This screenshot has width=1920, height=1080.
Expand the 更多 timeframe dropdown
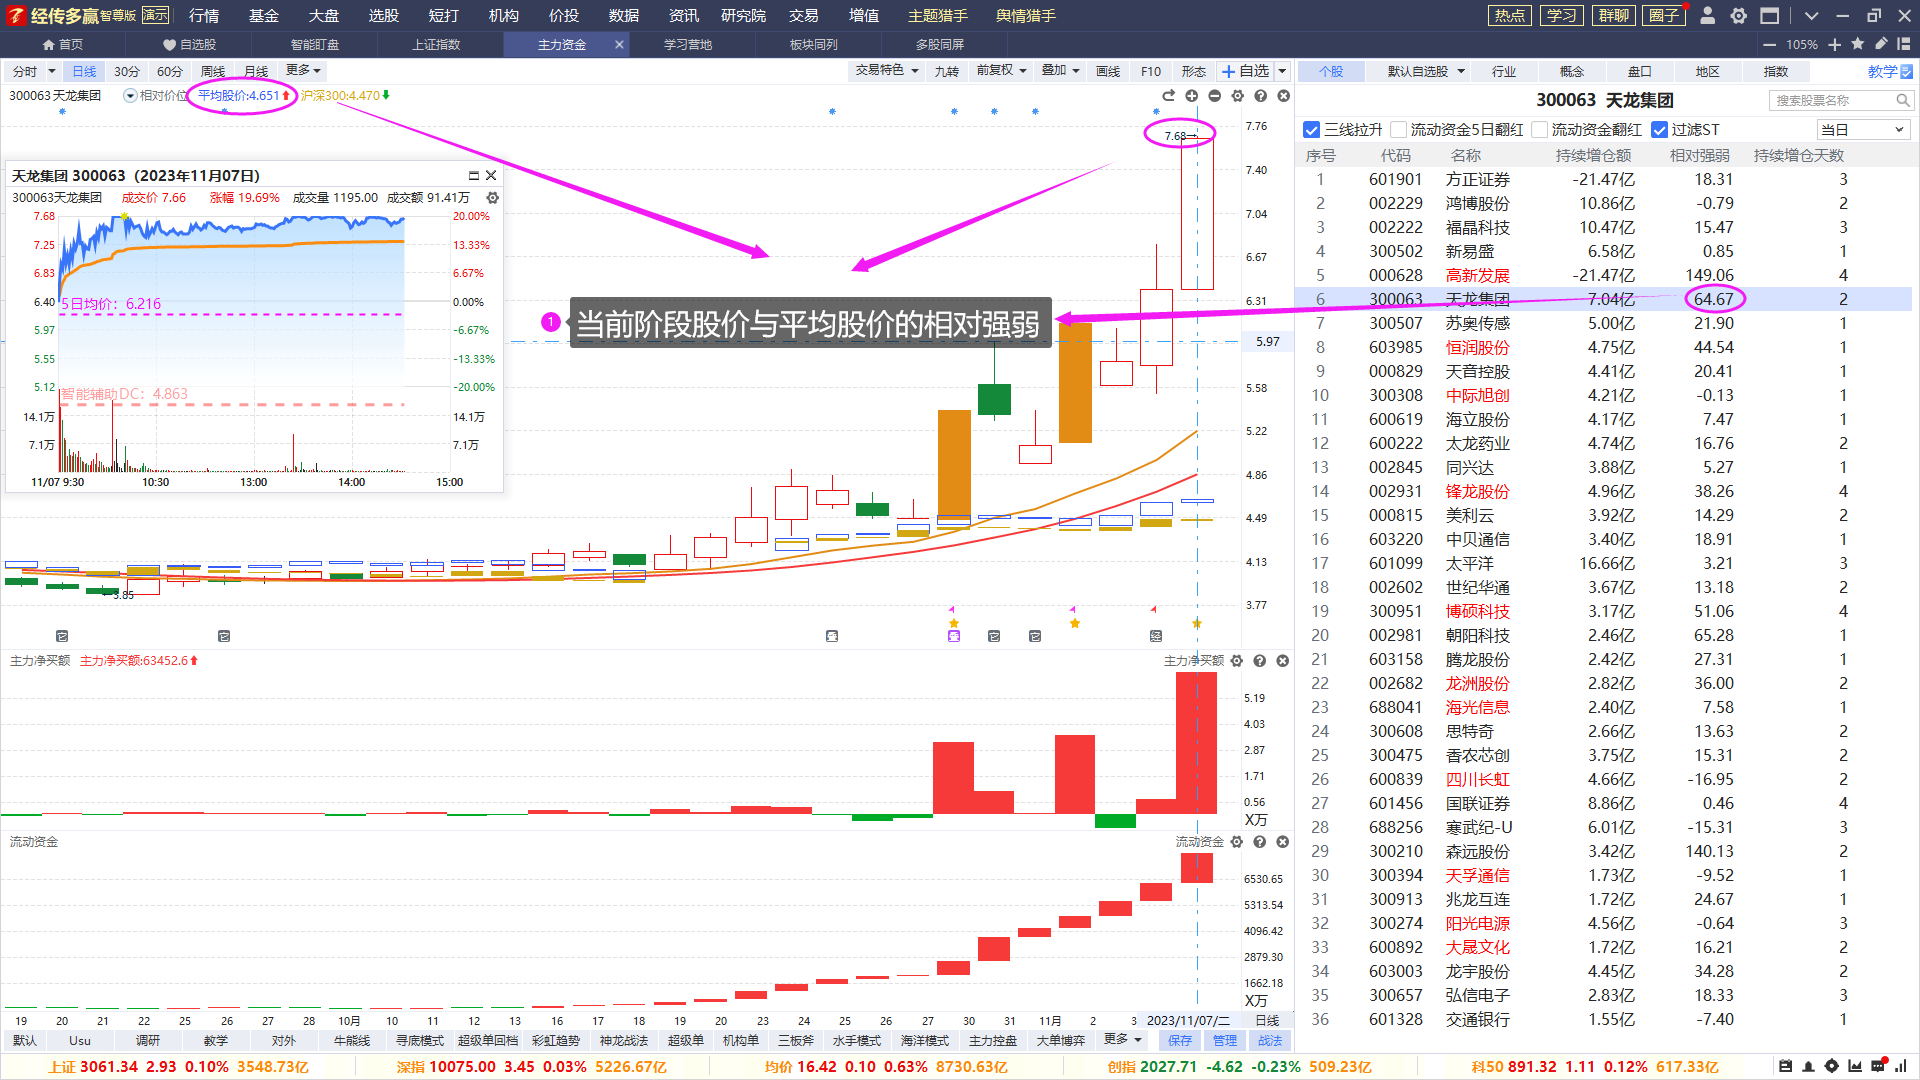click(303, 70)
